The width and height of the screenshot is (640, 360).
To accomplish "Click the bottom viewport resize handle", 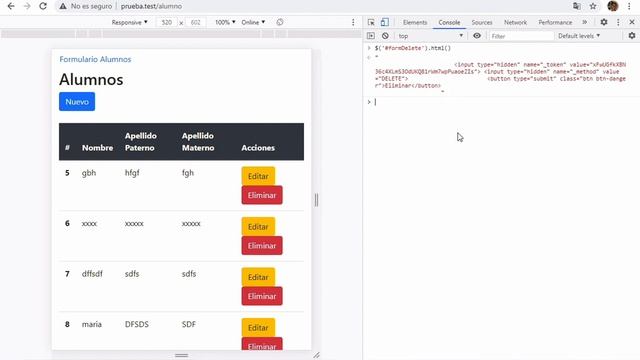I will pos(182,356).
